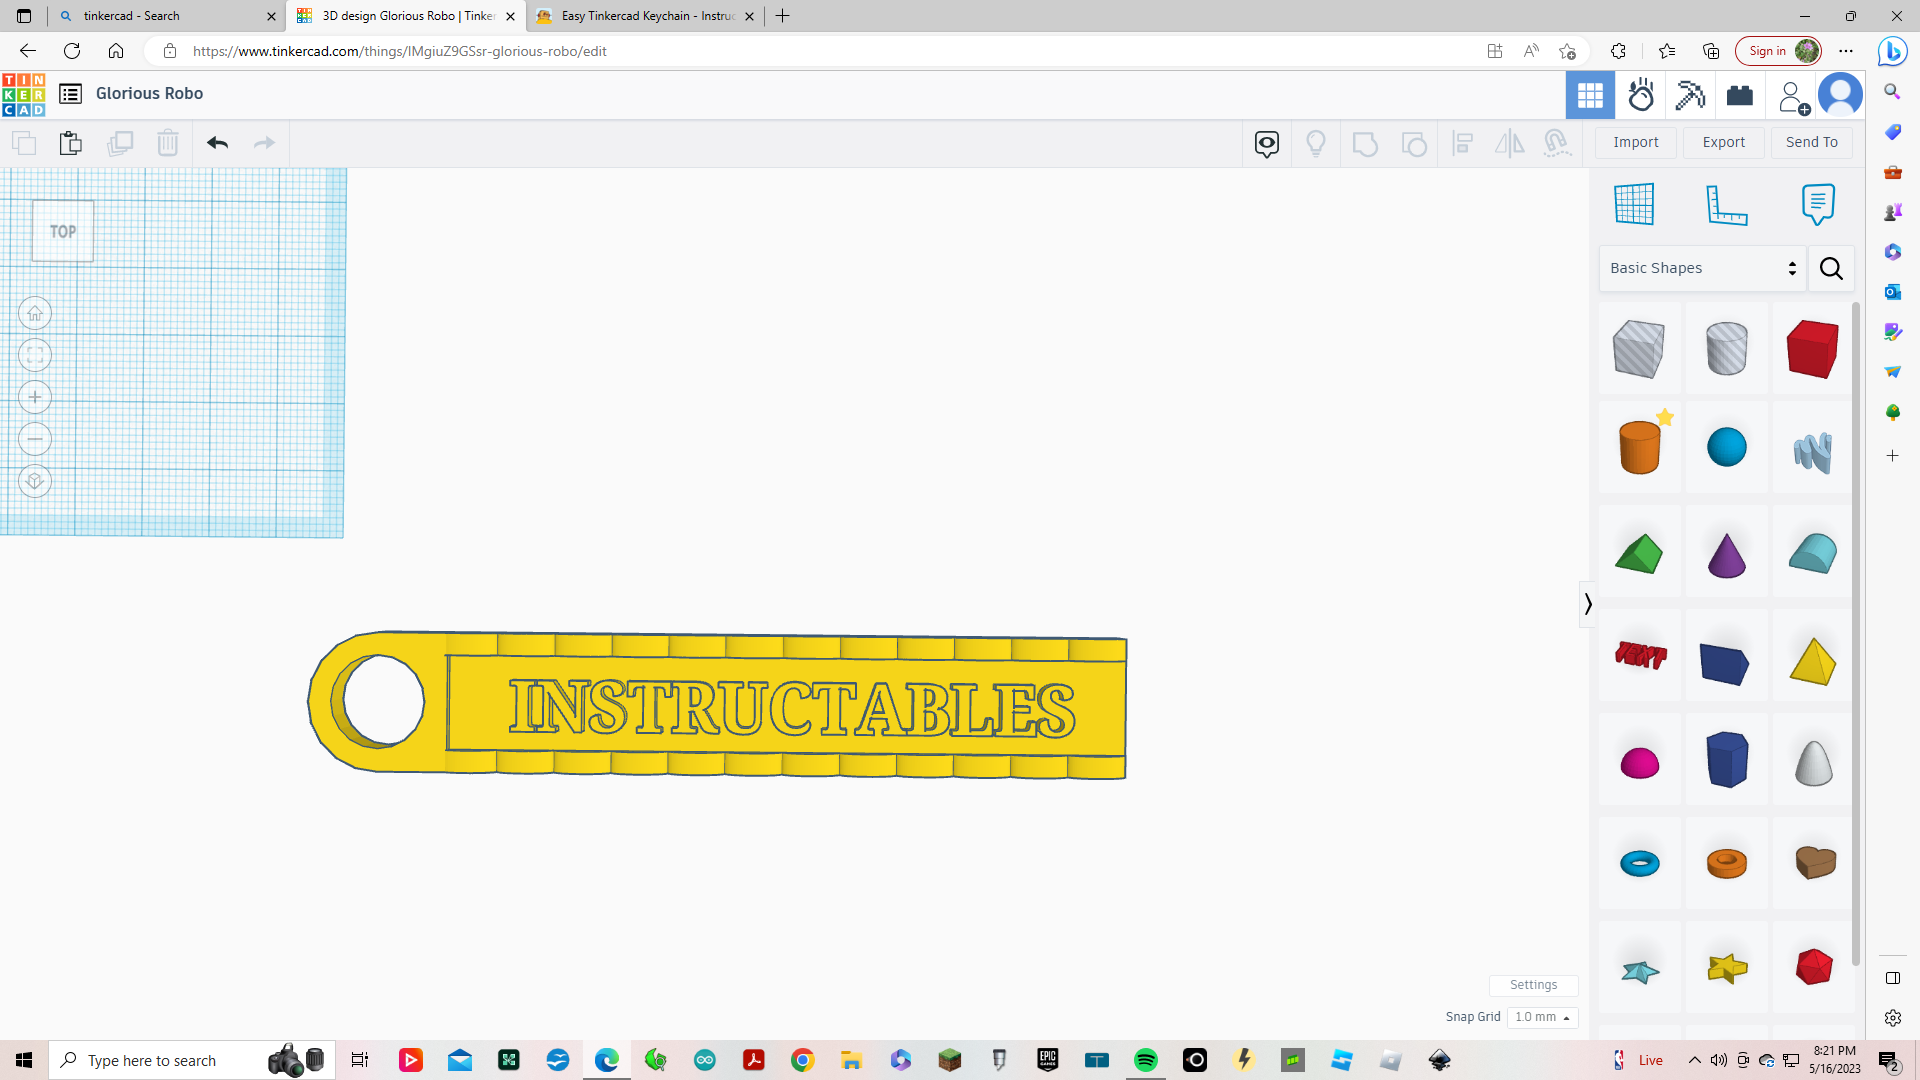Open the Basic Shapes dropdown

click(1701, 268)
